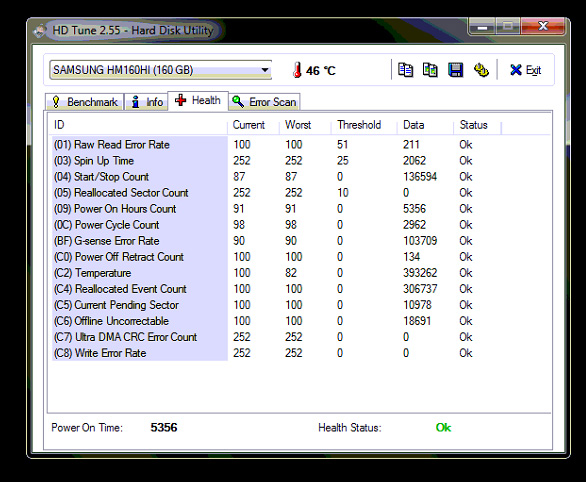Screen dimensions: 586x482
Task: Click the 46 °C temperature reading
Action: [321, 71]
